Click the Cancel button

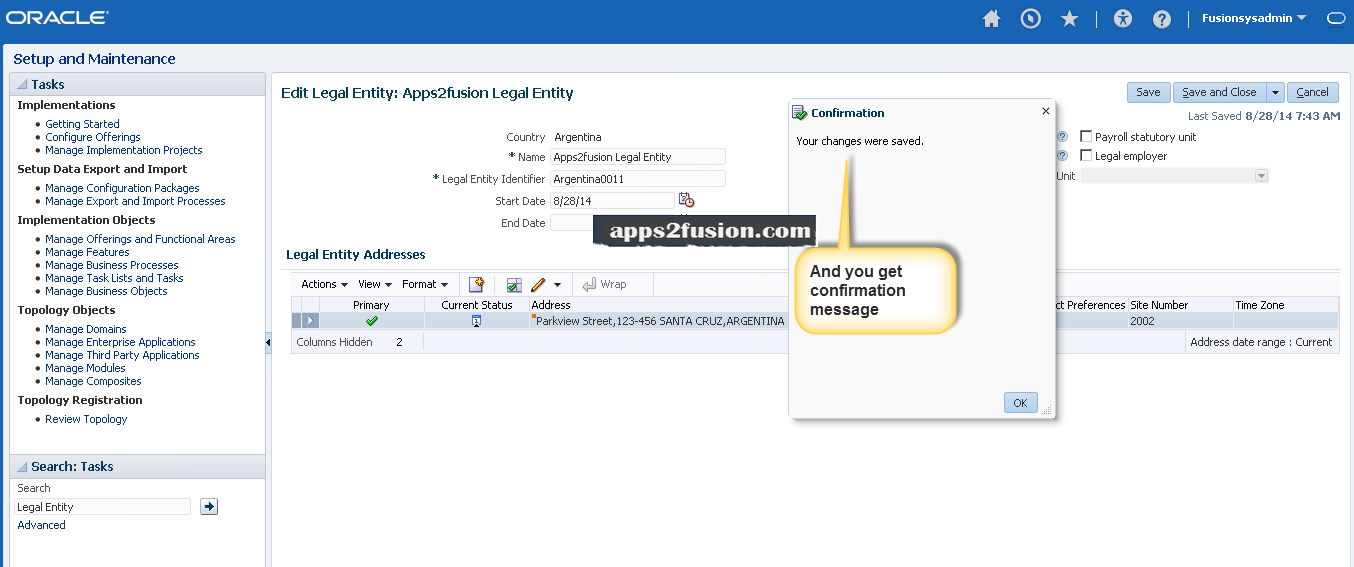(1312, 92)
